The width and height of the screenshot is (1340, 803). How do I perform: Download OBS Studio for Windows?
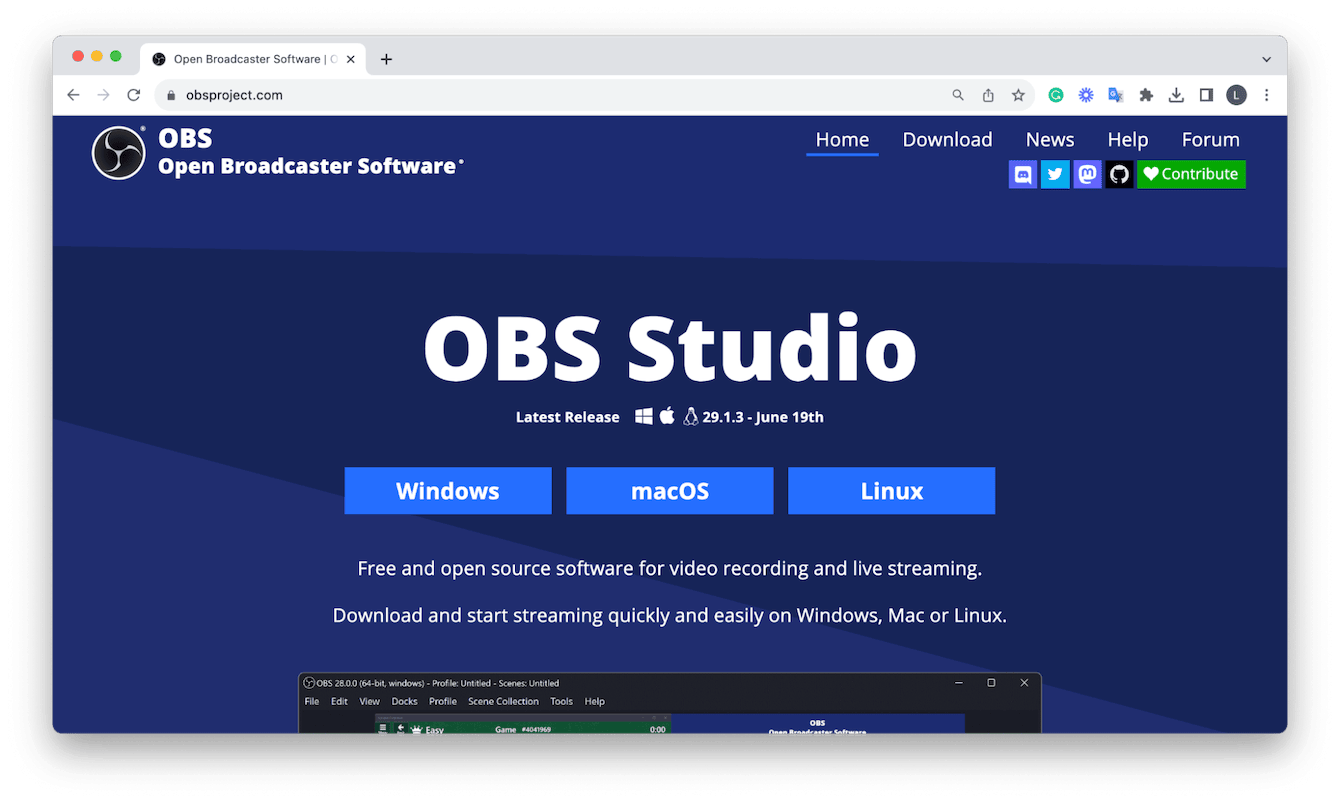[x=448, y=491]
